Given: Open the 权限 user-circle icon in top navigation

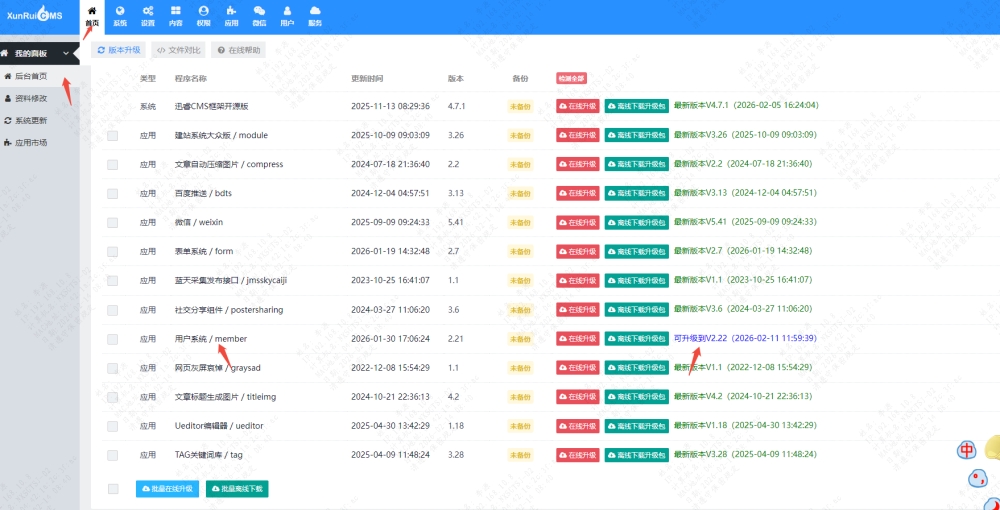Looking at the screenshot, I should 204,14.
